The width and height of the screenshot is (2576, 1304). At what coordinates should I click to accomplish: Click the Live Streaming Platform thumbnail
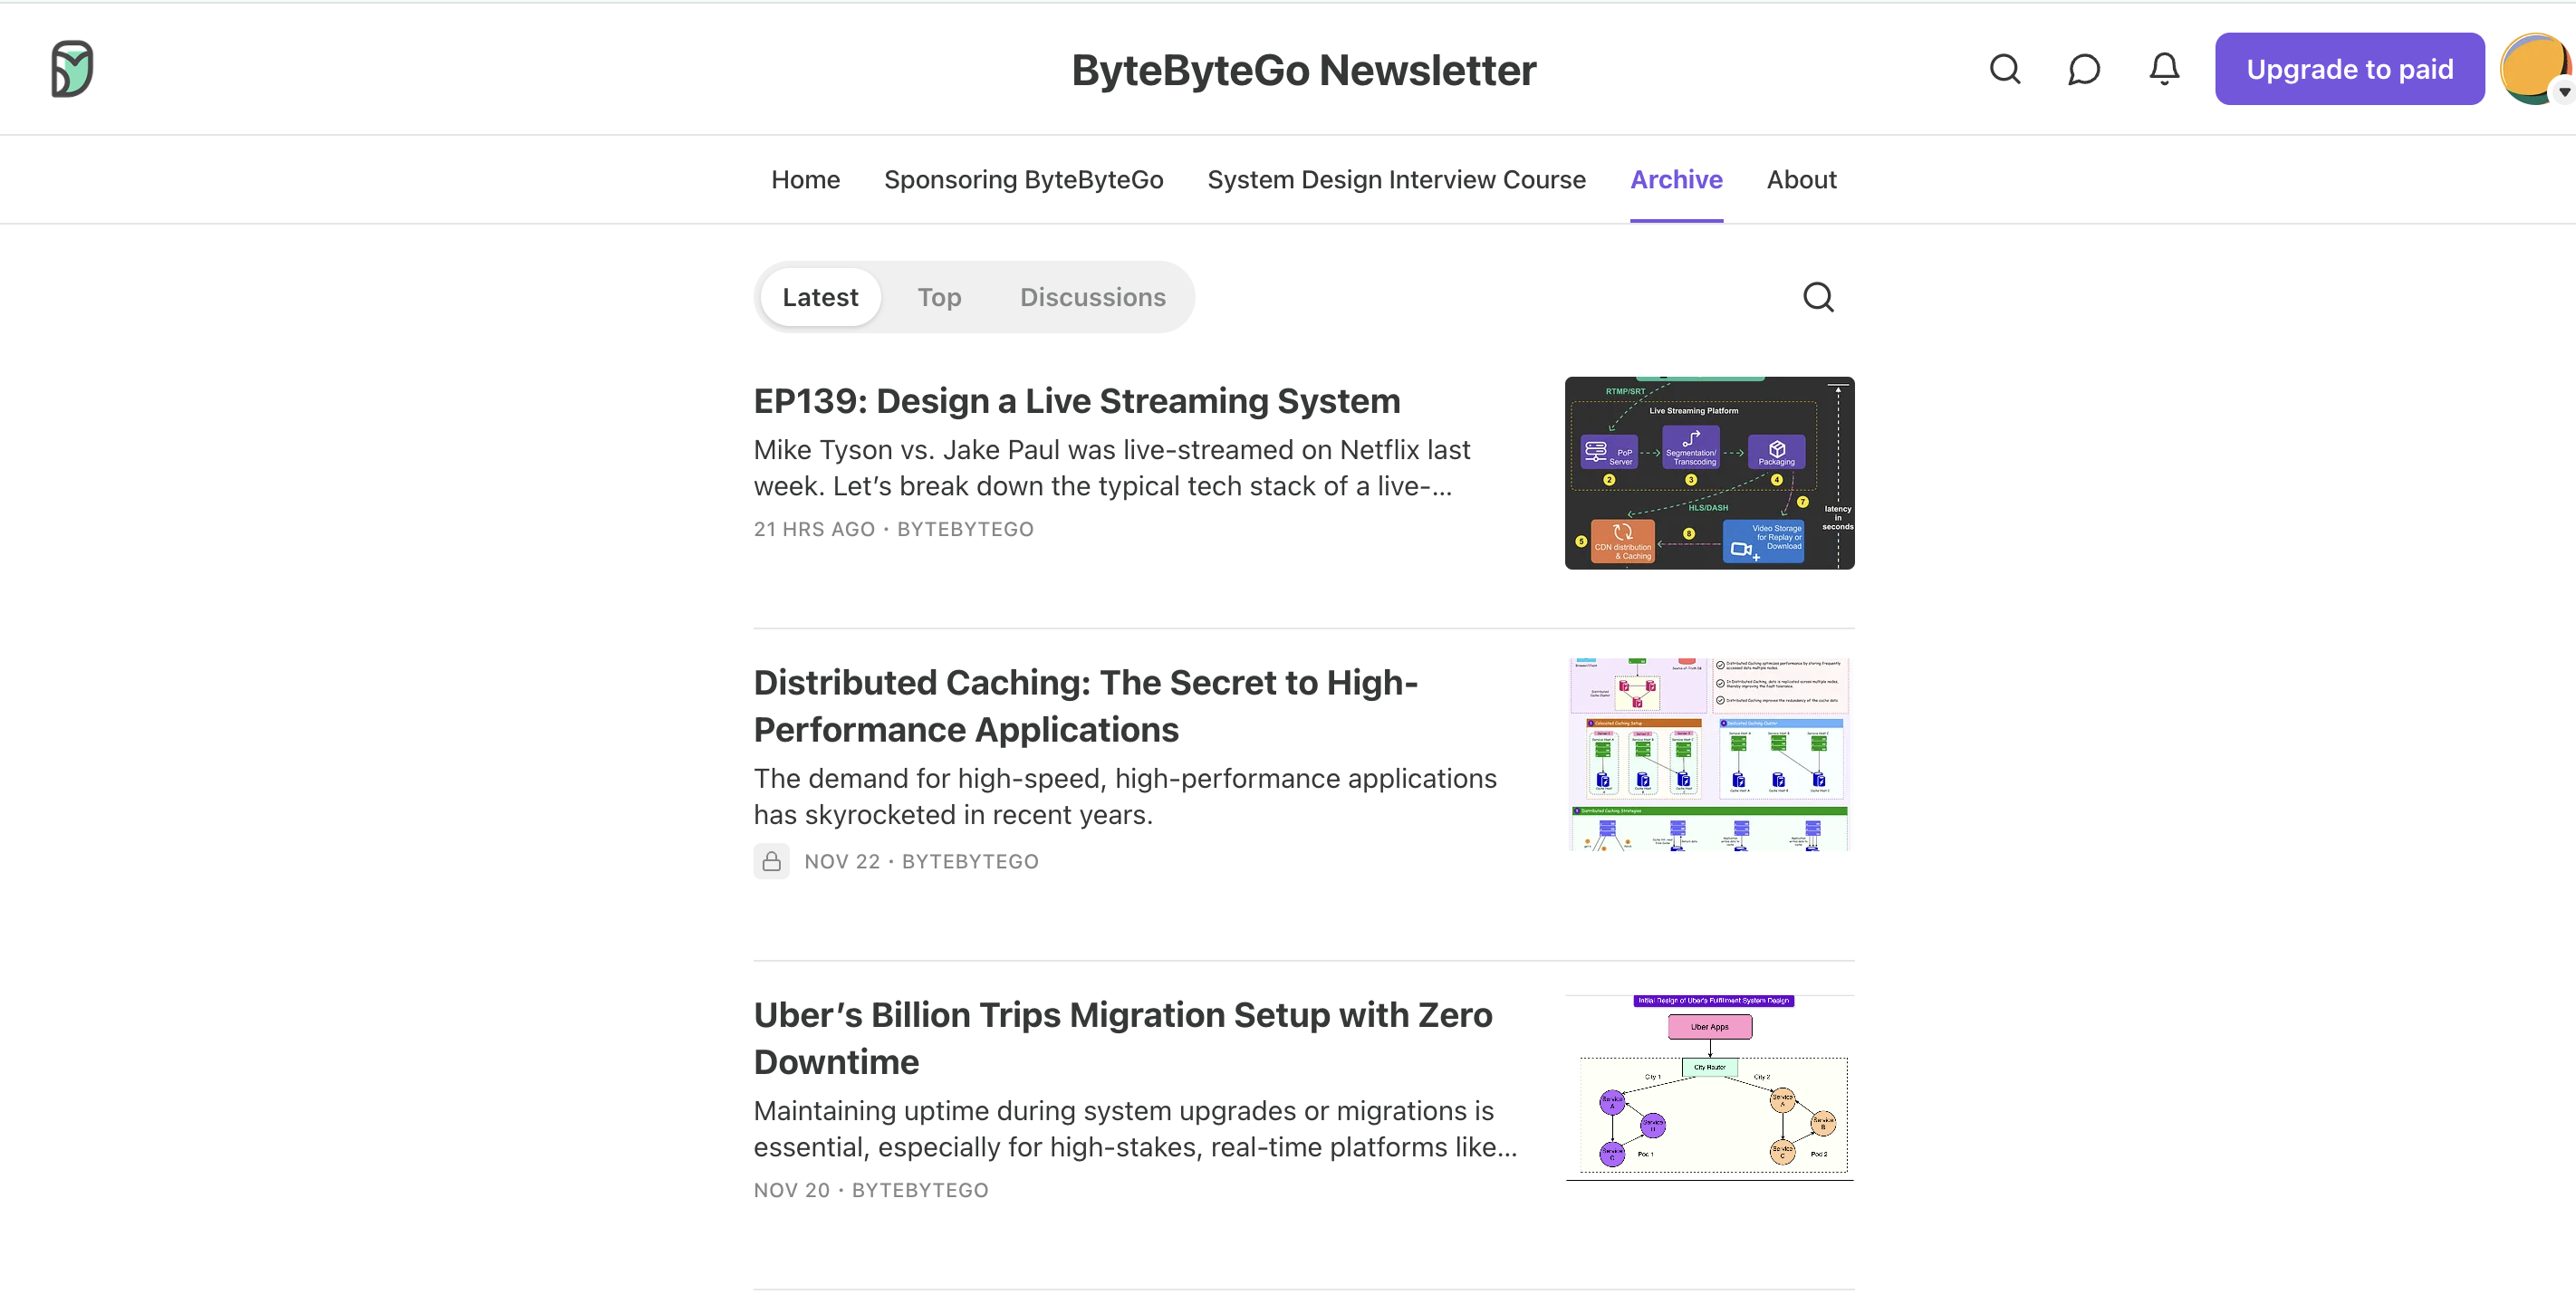1709,473
